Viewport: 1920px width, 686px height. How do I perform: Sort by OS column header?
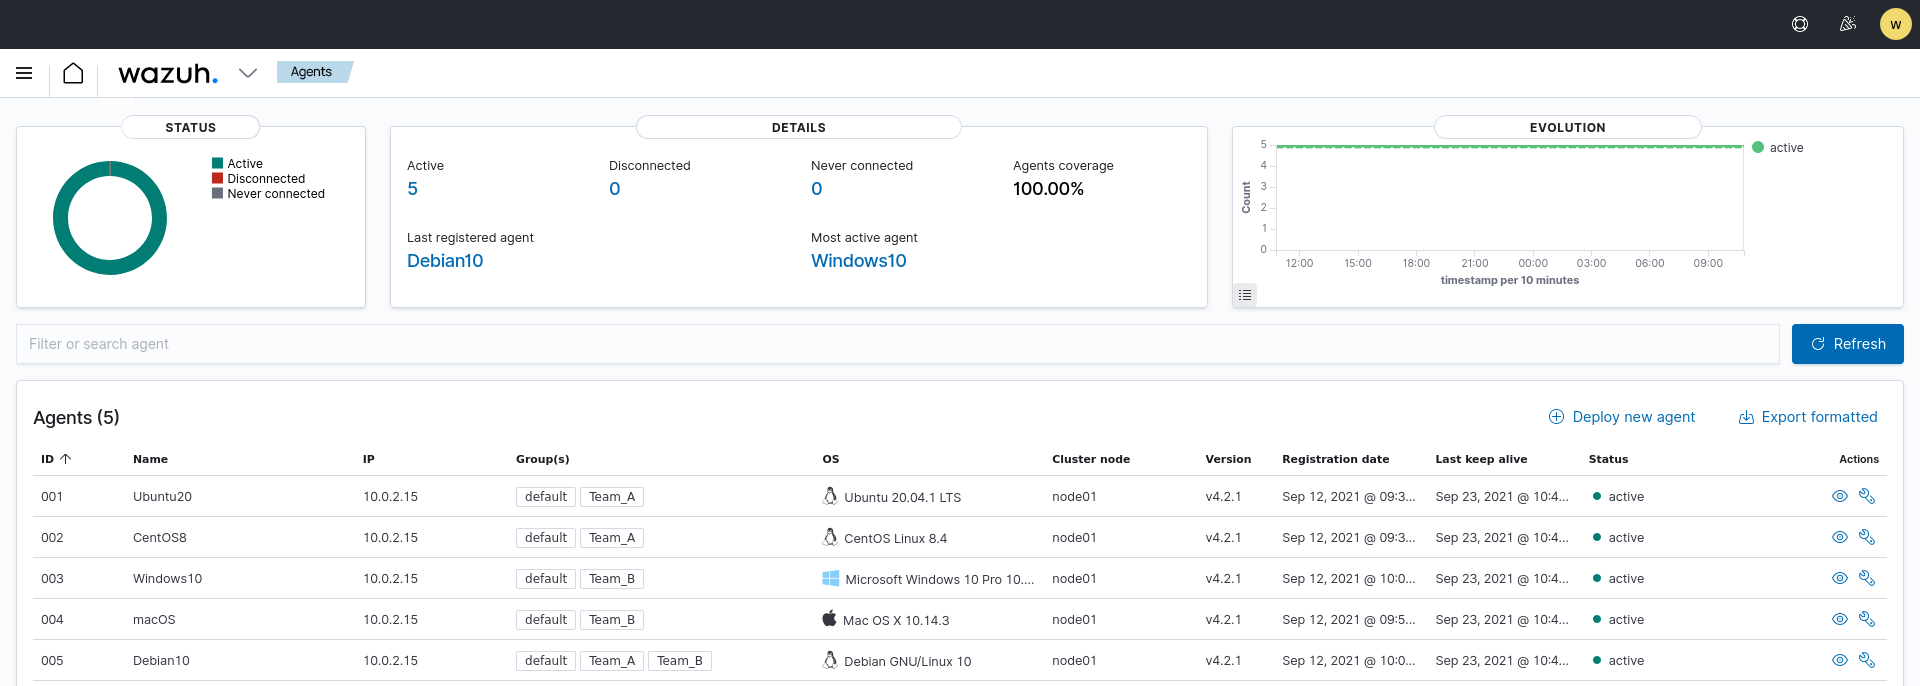830,459
